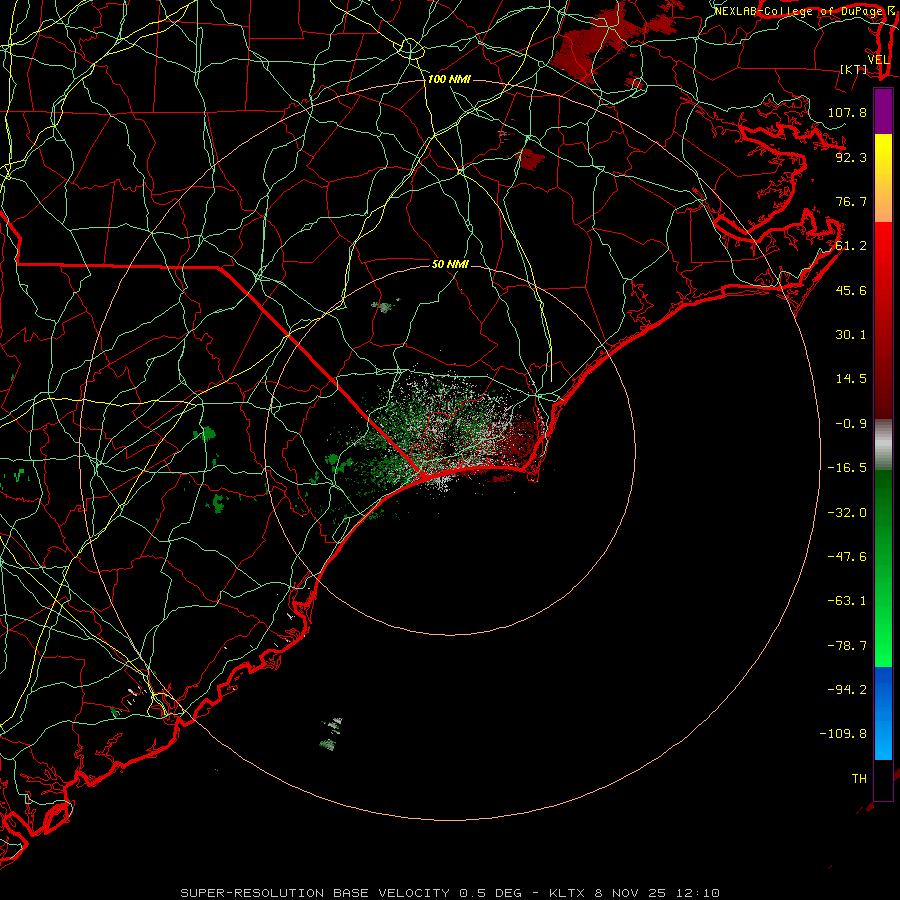Click the -94.2 legend value

click(x=847, y=690)
